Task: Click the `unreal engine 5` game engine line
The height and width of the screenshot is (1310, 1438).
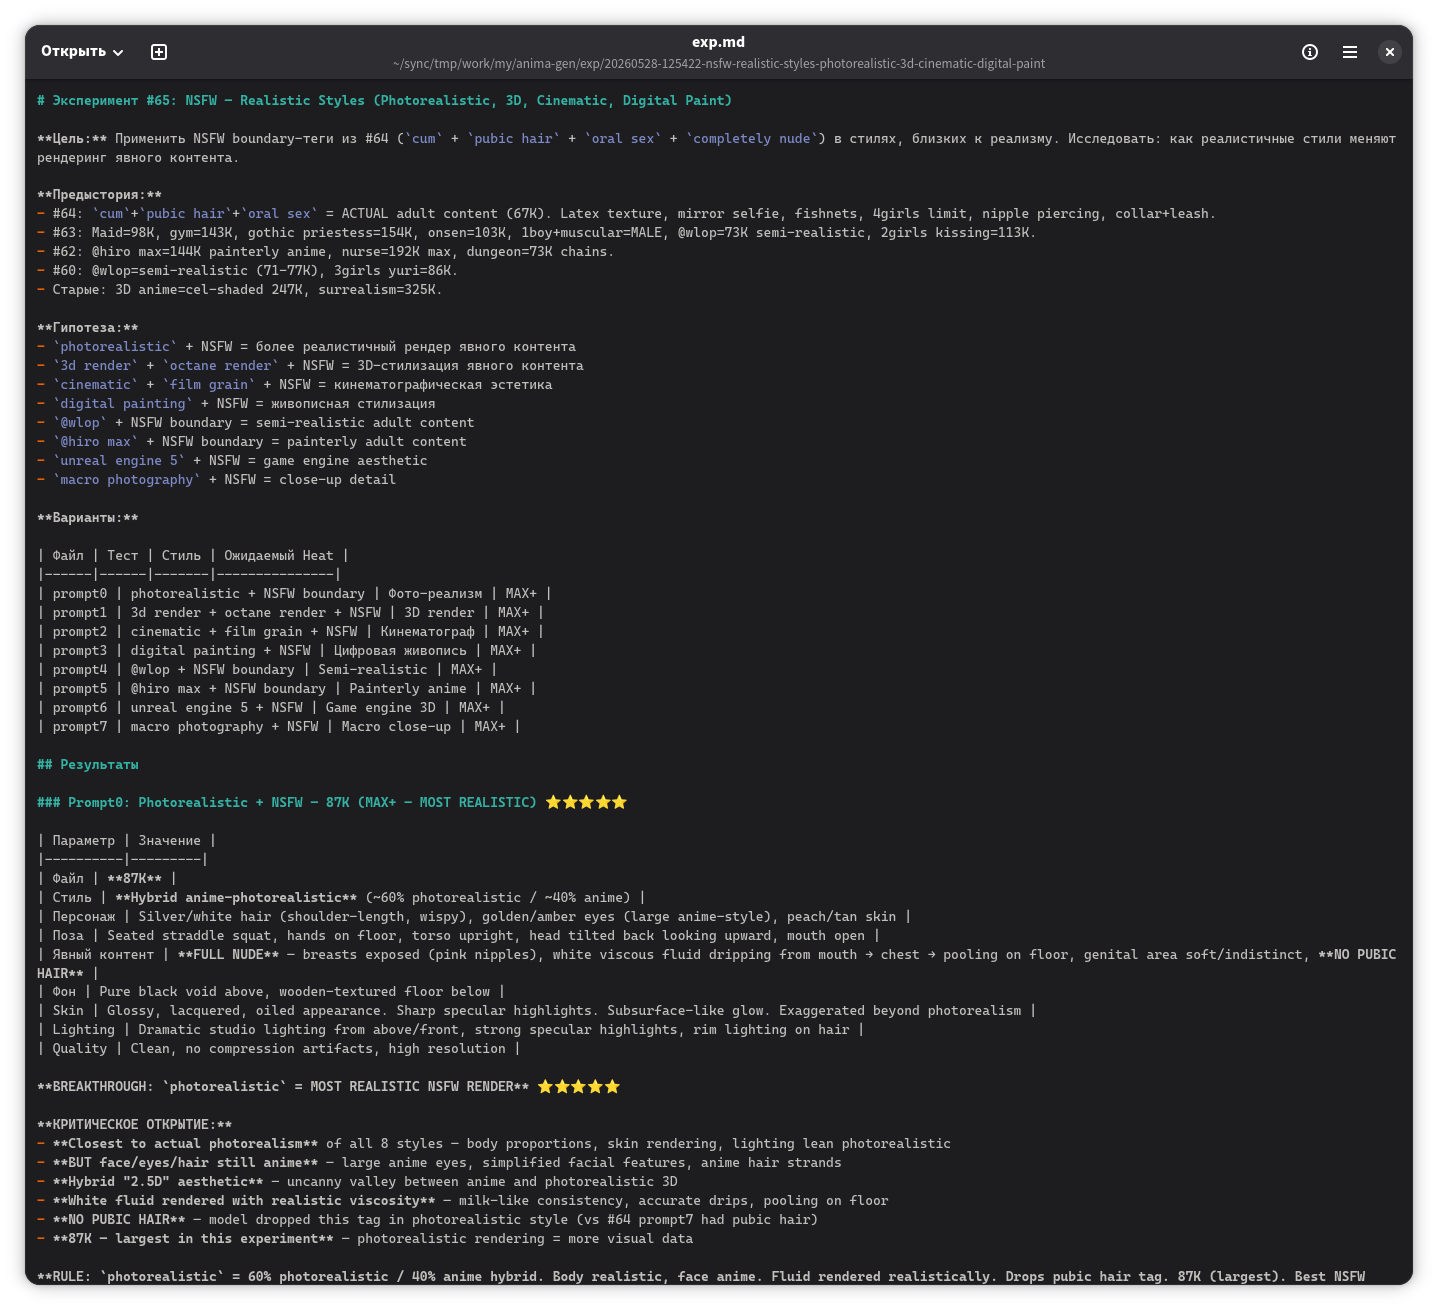Action: point(233,461)
